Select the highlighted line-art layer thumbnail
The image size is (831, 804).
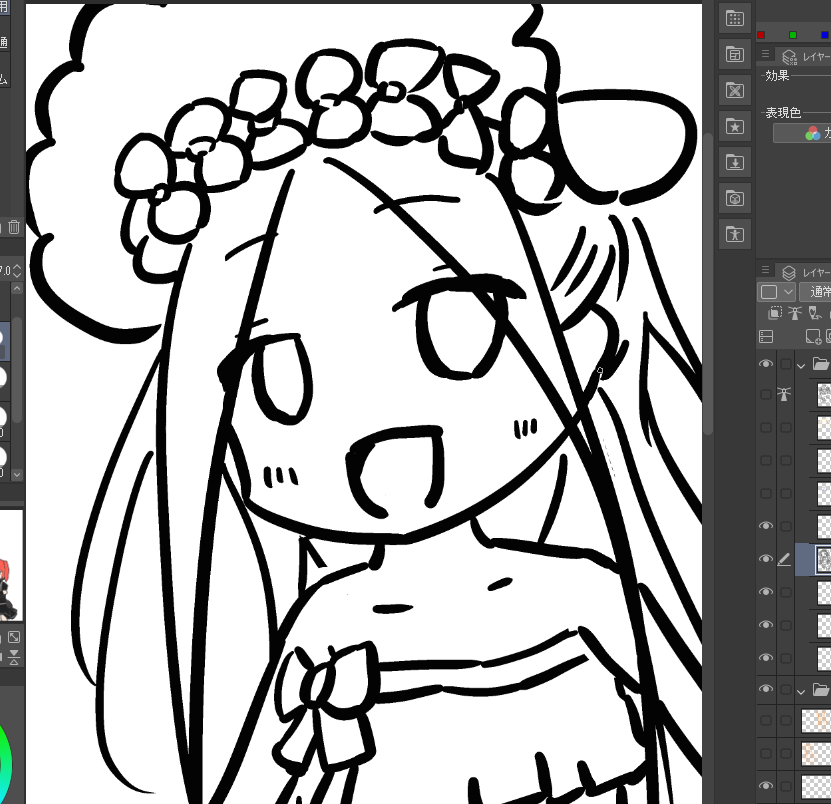tap(824, 559)
